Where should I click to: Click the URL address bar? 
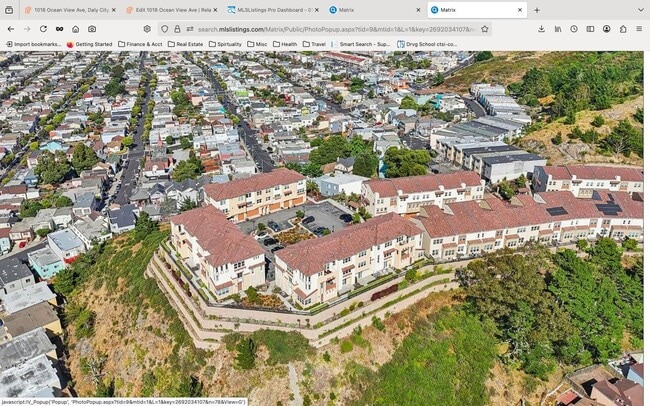click(x=330, y=29)
